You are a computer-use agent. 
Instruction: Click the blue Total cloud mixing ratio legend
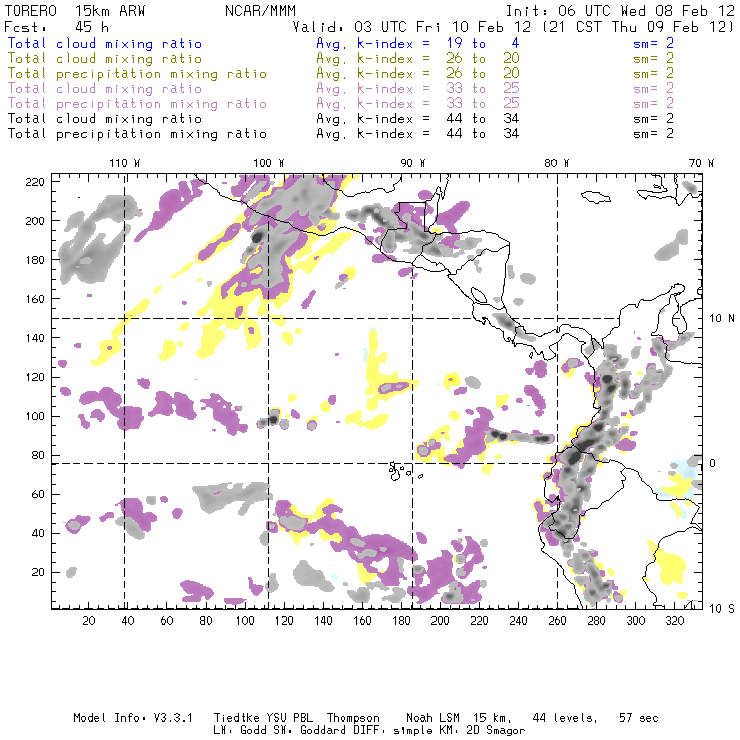(x=105, y=43)
